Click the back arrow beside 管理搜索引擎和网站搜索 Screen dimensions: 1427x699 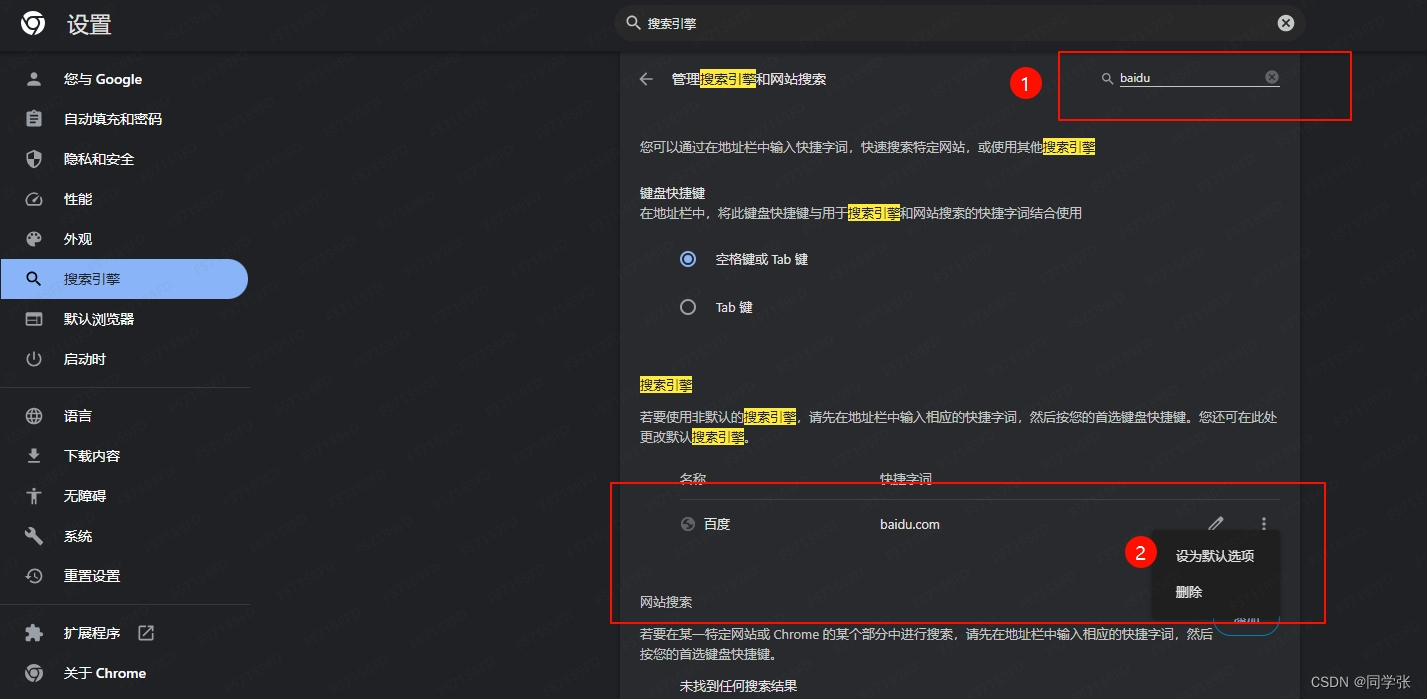(x=646, y=79)
